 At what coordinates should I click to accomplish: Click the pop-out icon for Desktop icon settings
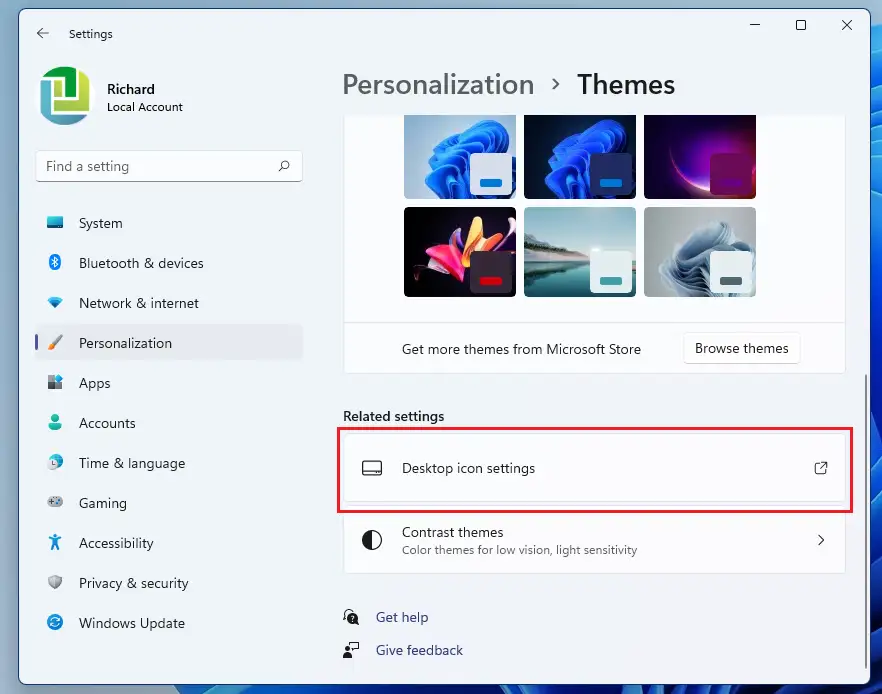point(821,468)
